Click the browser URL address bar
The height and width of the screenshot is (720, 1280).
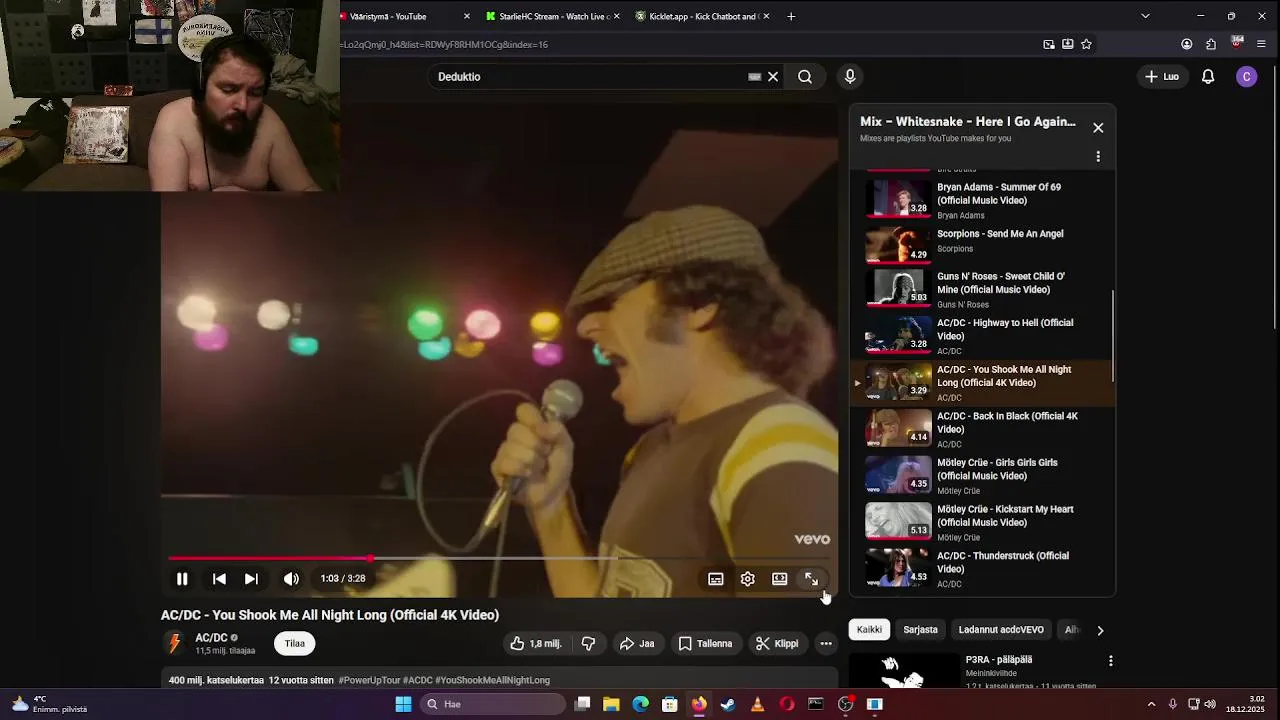click(690, 44)
